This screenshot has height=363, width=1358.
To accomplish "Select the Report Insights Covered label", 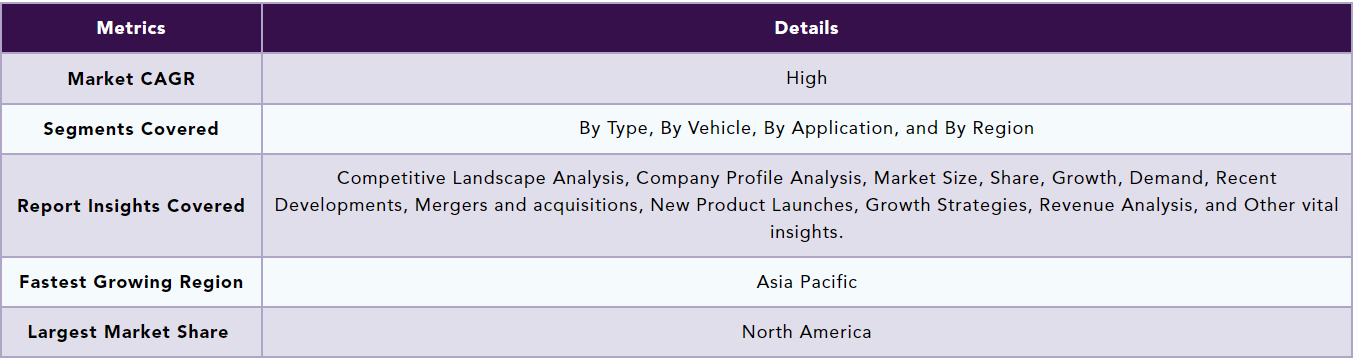I will [131, 205].
